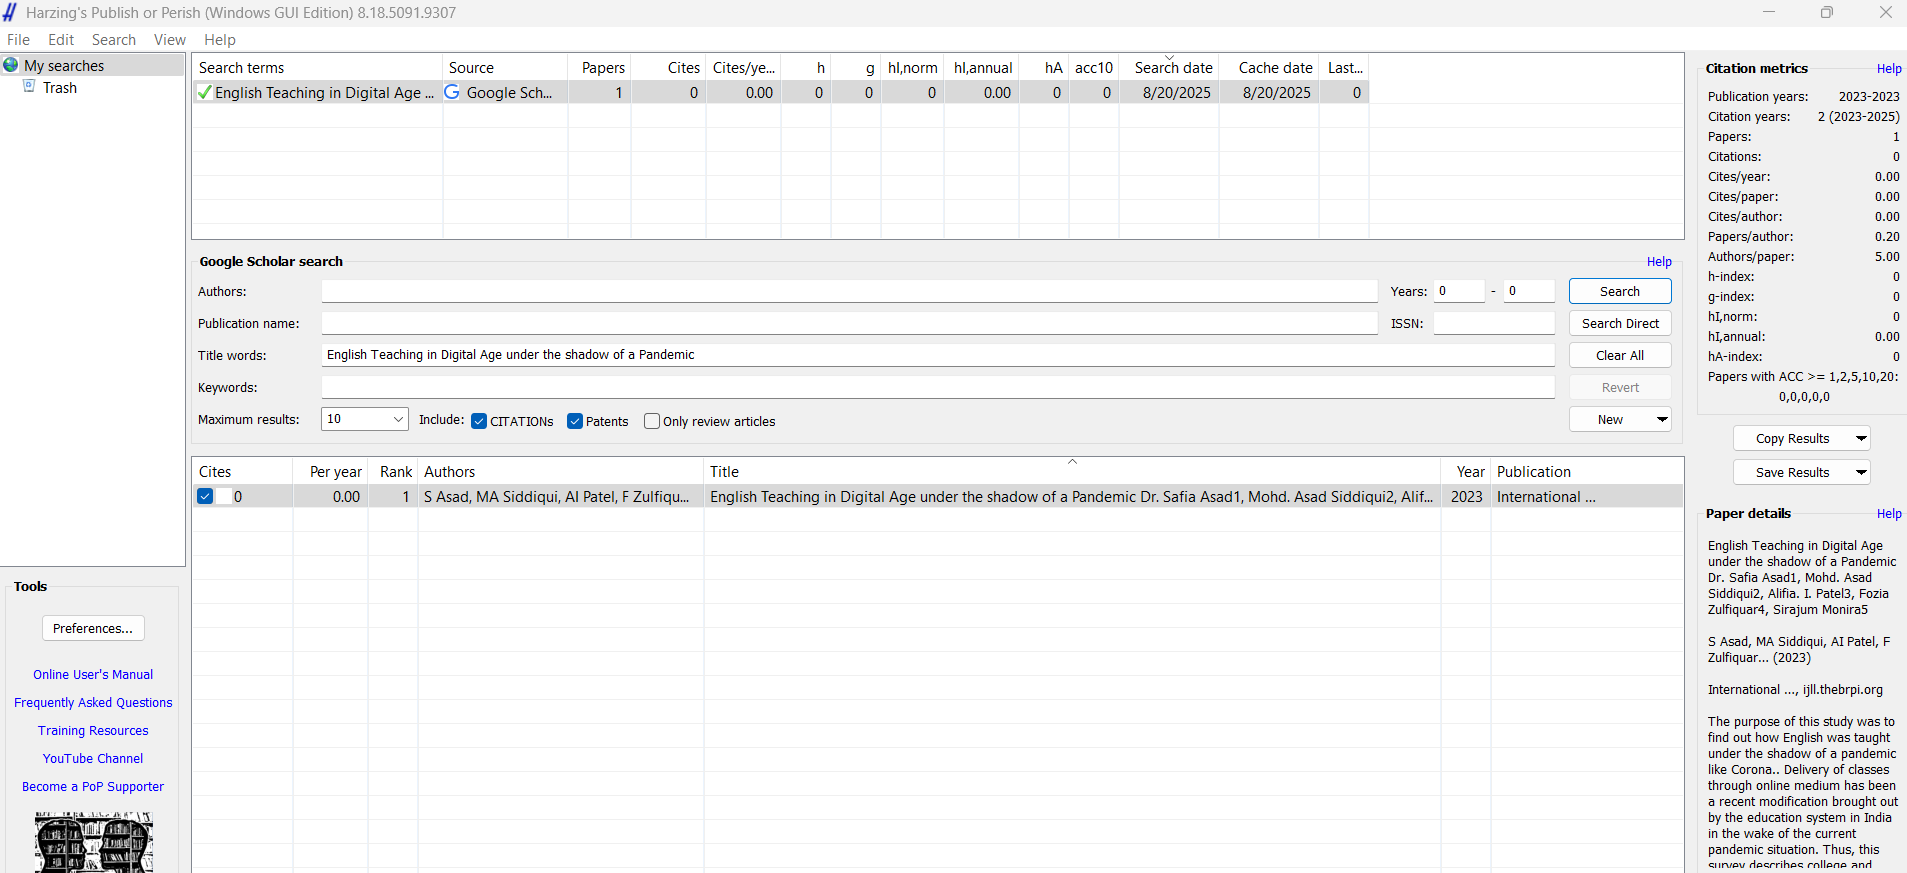Click the bookshelf heads image
Screen dimensions: 1907x873
(93, 842)
